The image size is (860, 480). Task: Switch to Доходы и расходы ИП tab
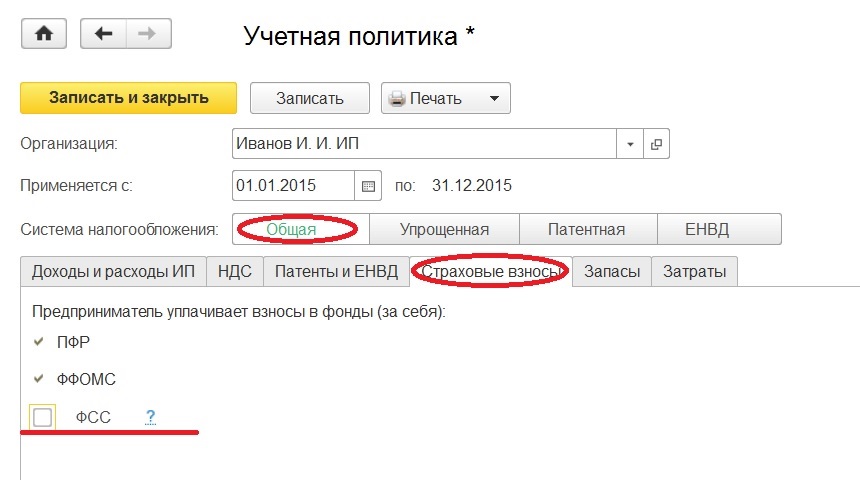pyautogui.click(x=114, y=272)
